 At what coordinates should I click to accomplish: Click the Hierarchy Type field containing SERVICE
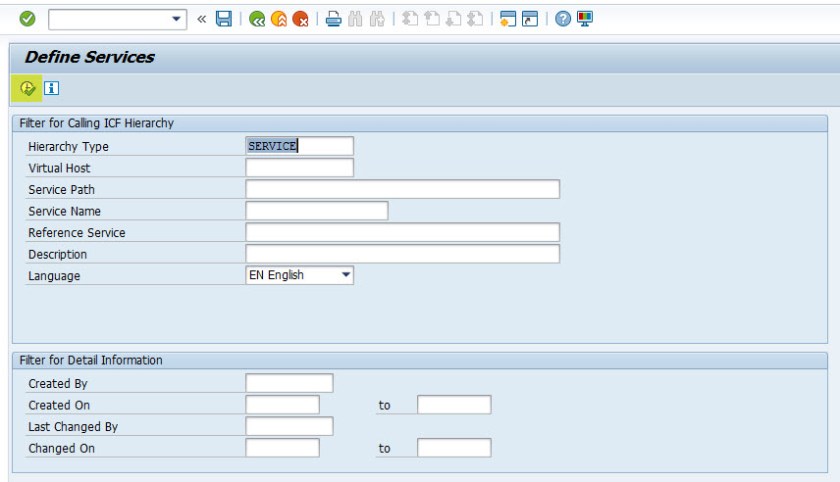(x=299, y=146)
